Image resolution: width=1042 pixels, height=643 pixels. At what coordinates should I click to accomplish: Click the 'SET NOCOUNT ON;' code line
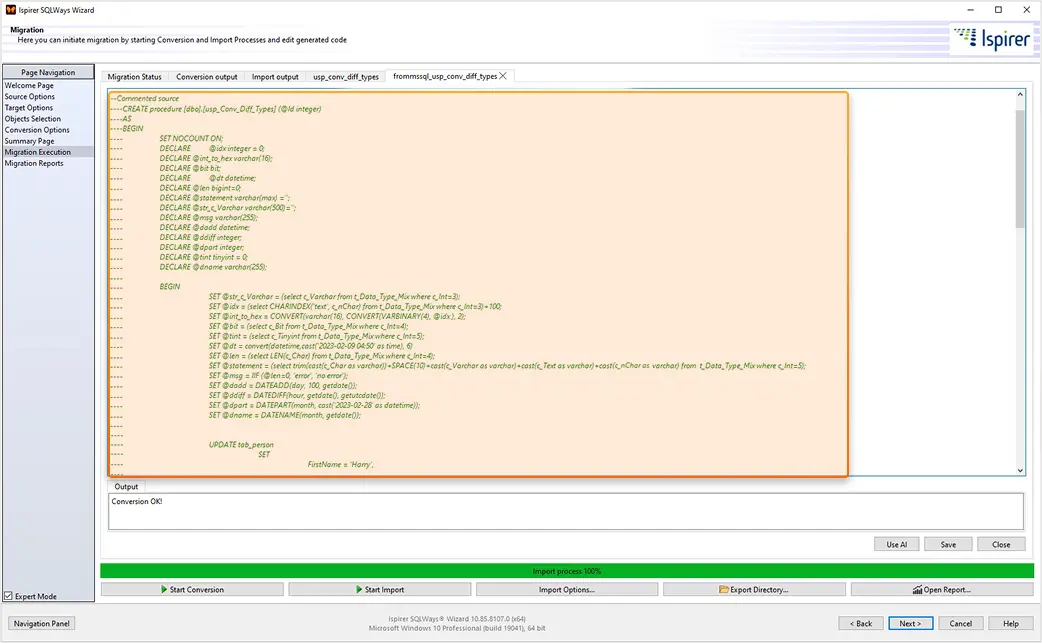(x=191, y=138)
